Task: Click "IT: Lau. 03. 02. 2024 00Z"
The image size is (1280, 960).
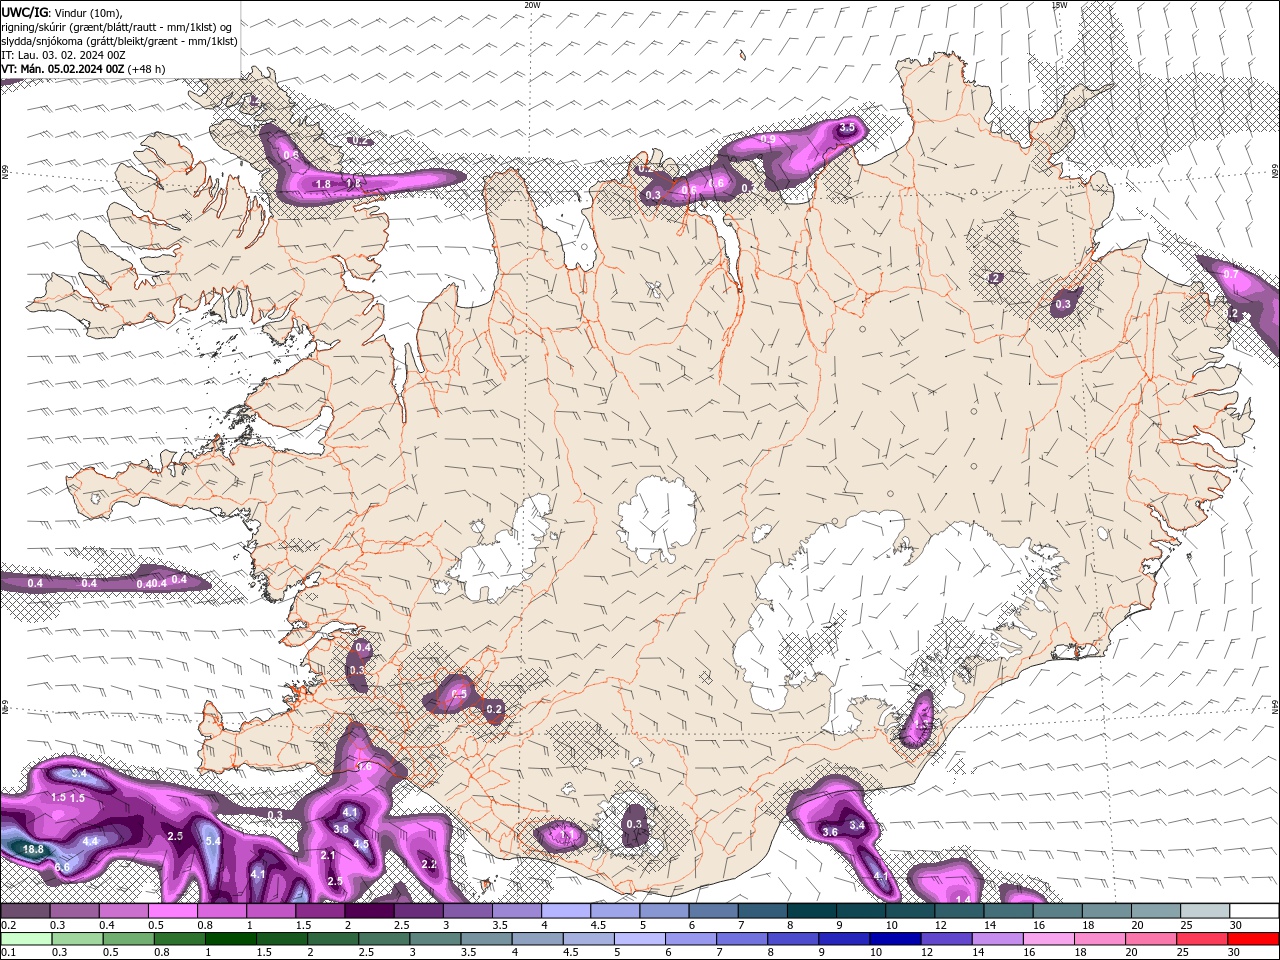Action: [63, 55]
